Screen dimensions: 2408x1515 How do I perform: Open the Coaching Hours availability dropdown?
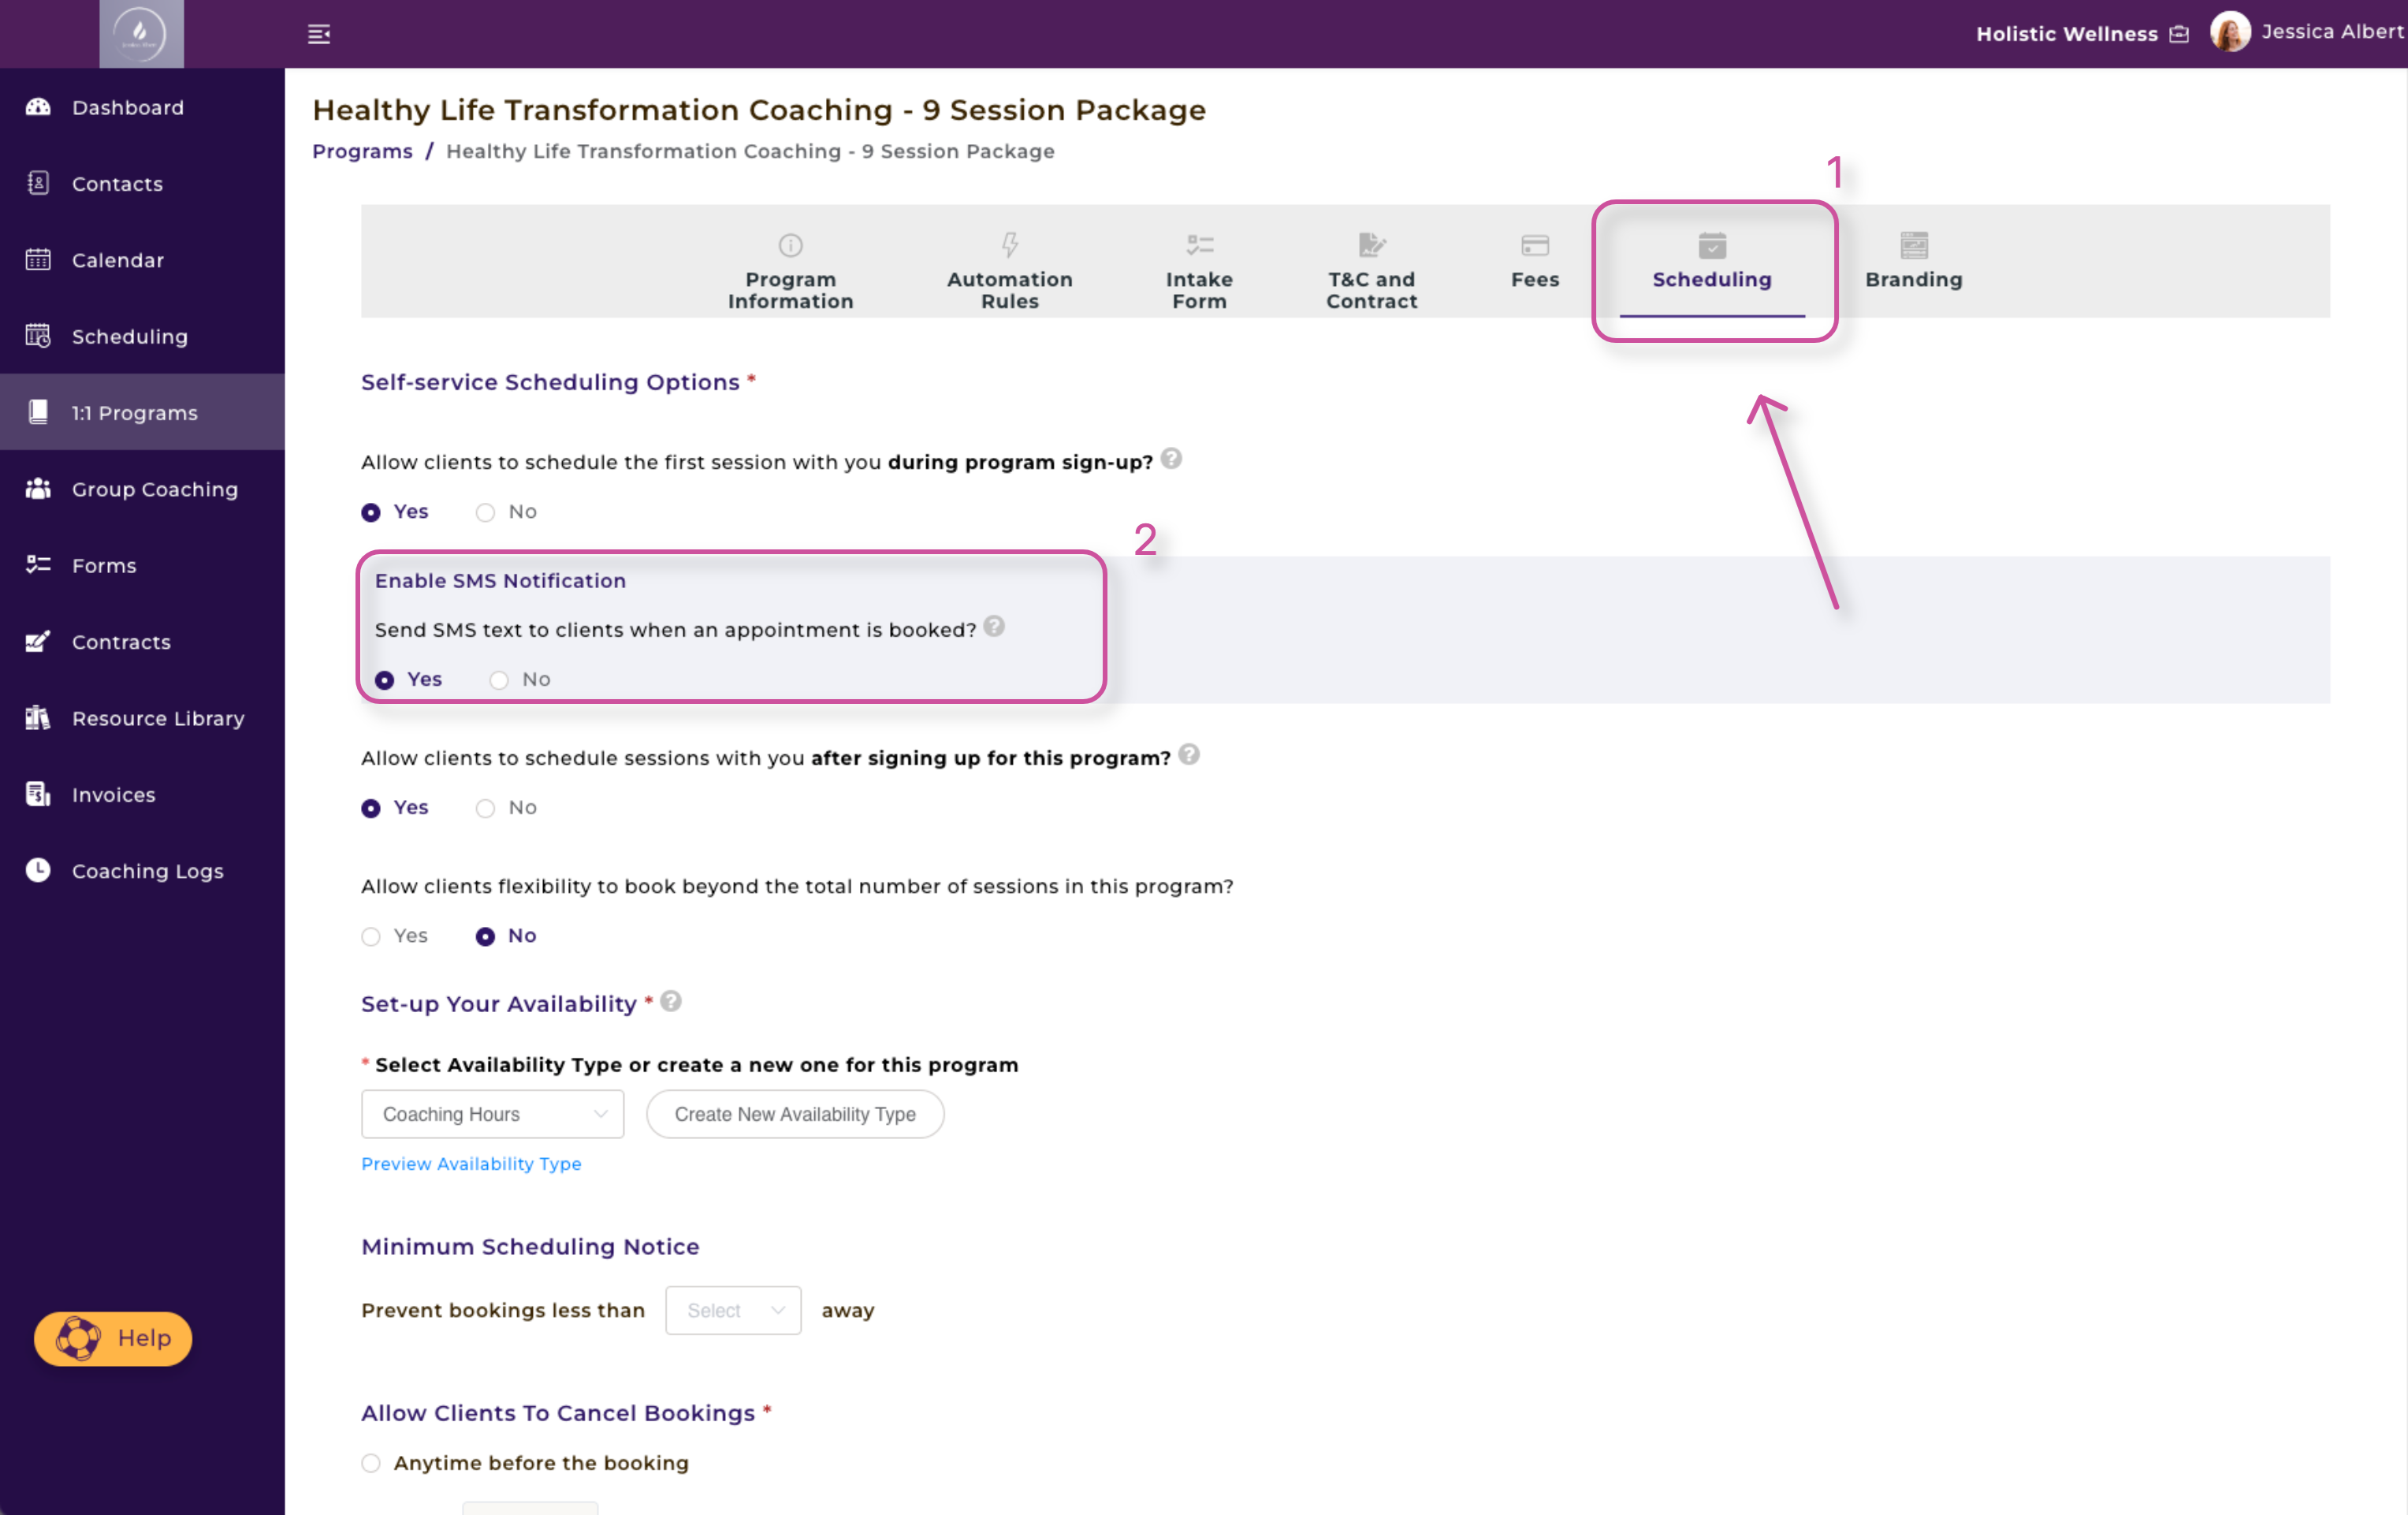pos(492,1114)
